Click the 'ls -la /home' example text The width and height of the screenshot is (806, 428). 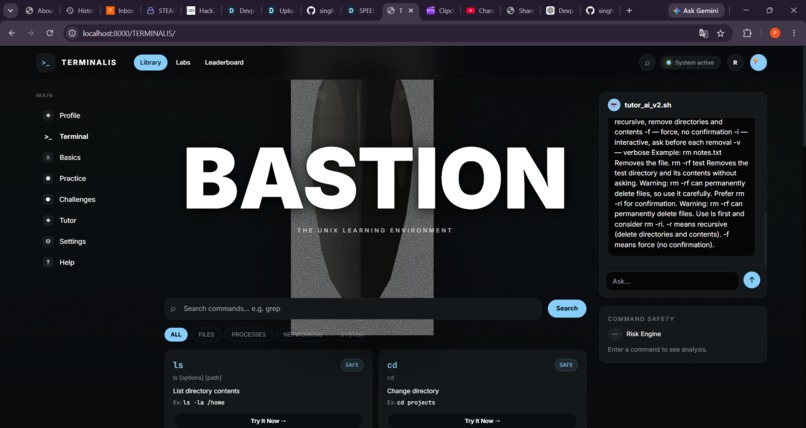(204, 402)
